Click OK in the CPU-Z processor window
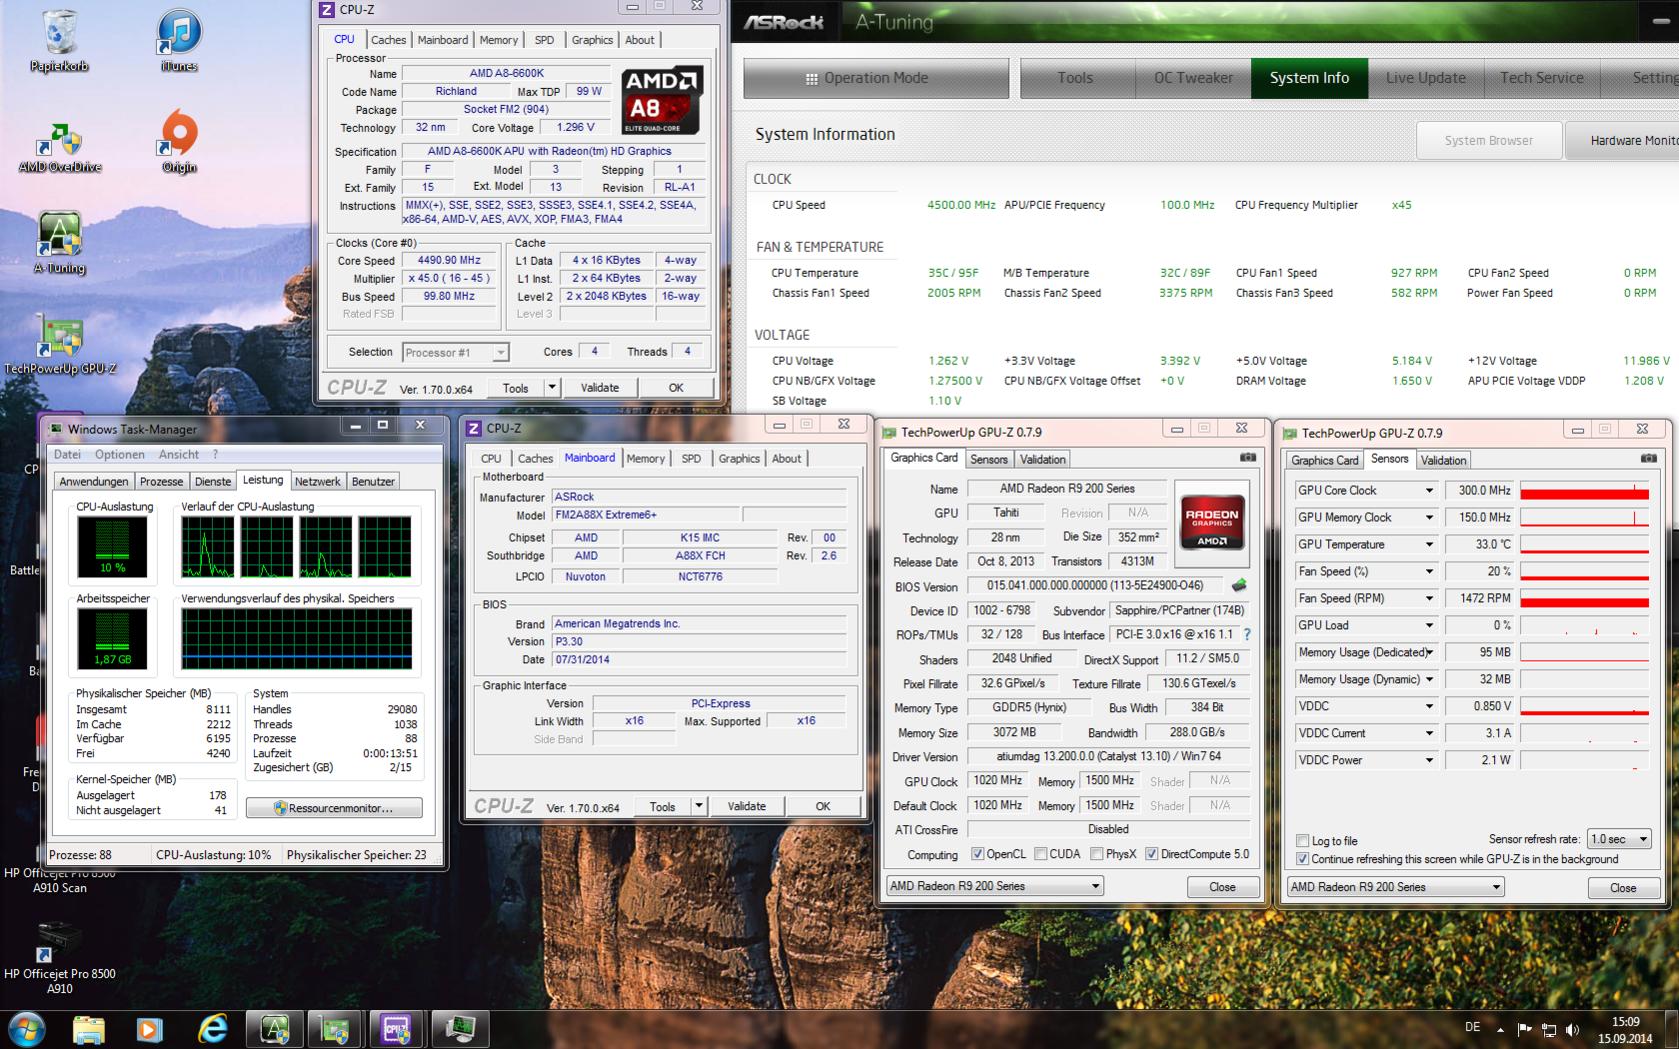The height and width of the screenshot is (1049, 1679). tap(676, 387)
